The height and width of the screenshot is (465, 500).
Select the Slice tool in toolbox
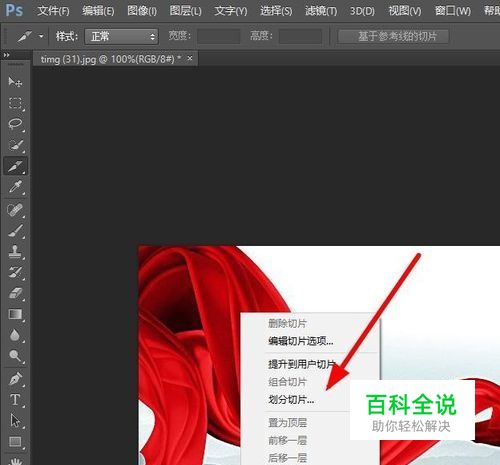[x=15, y=166]
